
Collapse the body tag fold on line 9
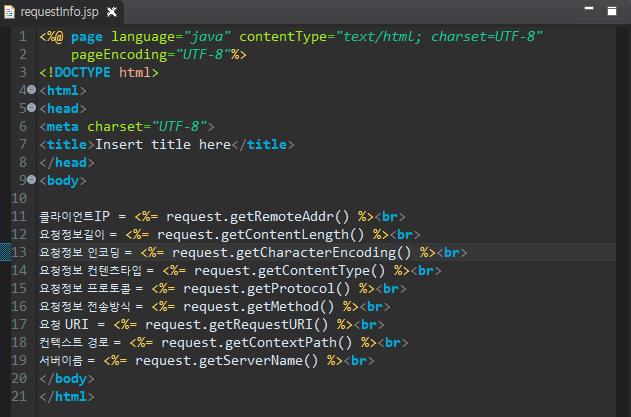[31, 180]
